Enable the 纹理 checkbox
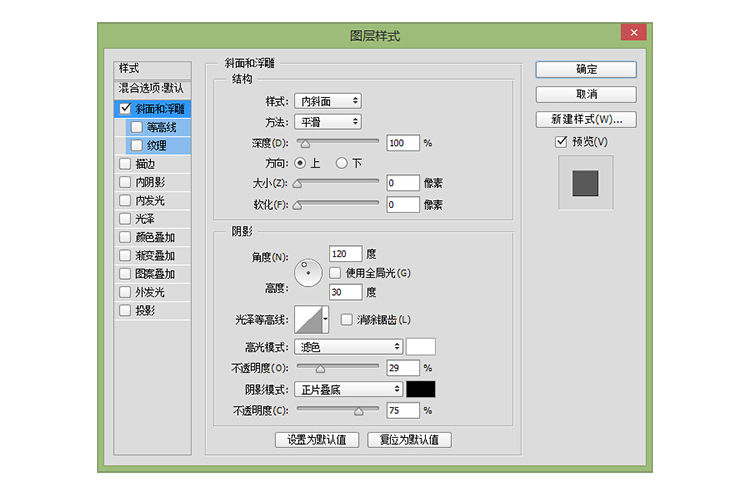The height and width of the screenshot is (503, 750). (137, 145)
